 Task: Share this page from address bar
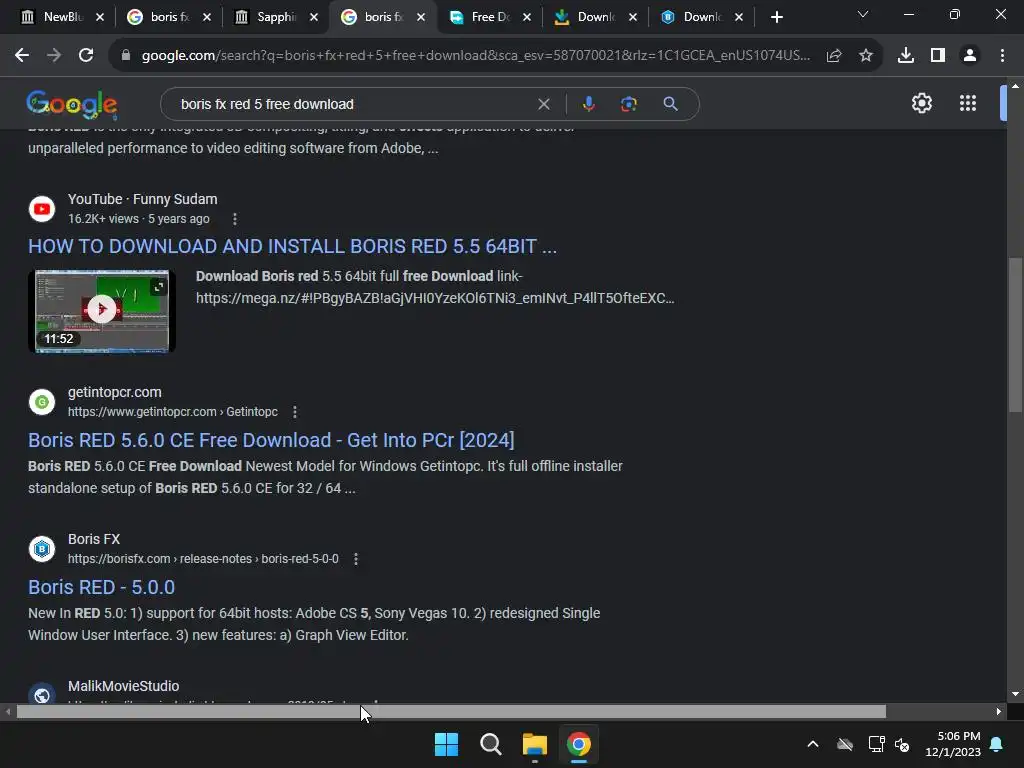tap(834, 56)
